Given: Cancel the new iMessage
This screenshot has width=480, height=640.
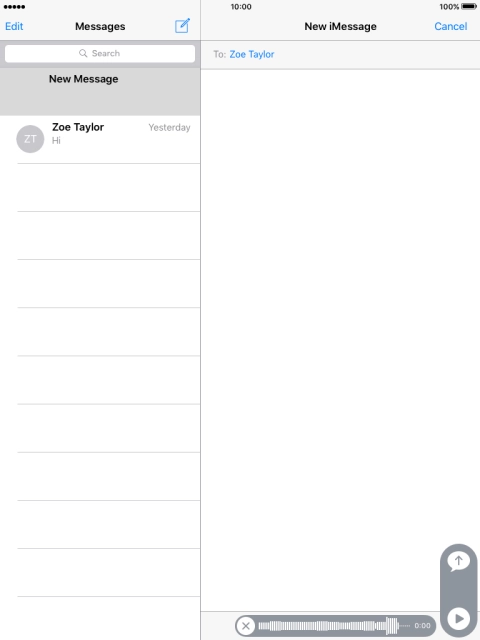Looking at the screenshot, I should (x=450, y=27).
